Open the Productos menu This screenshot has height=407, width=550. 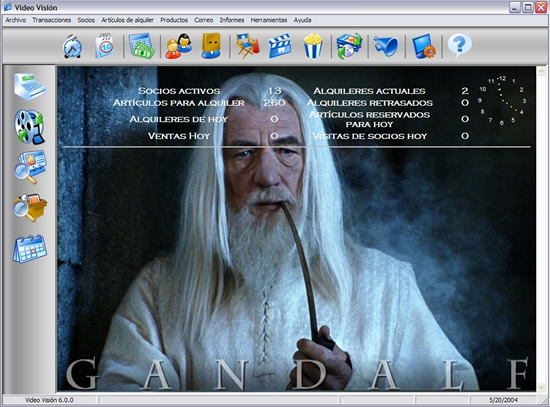[x=174, y=20]
